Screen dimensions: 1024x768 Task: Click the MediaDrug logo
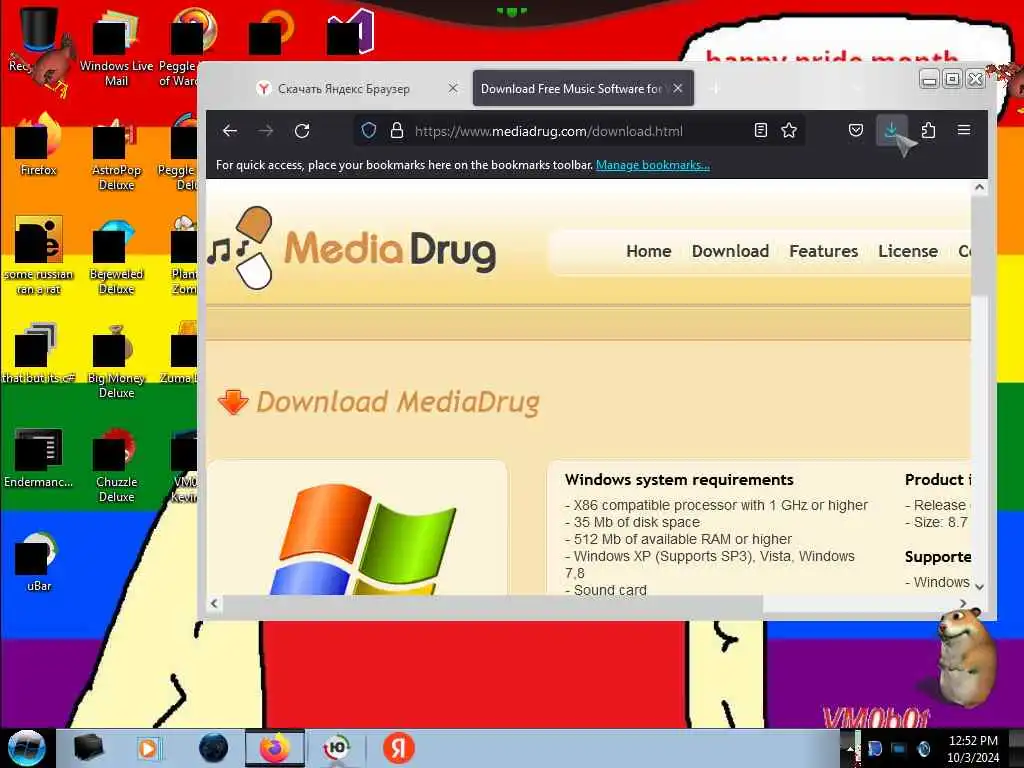351,248
